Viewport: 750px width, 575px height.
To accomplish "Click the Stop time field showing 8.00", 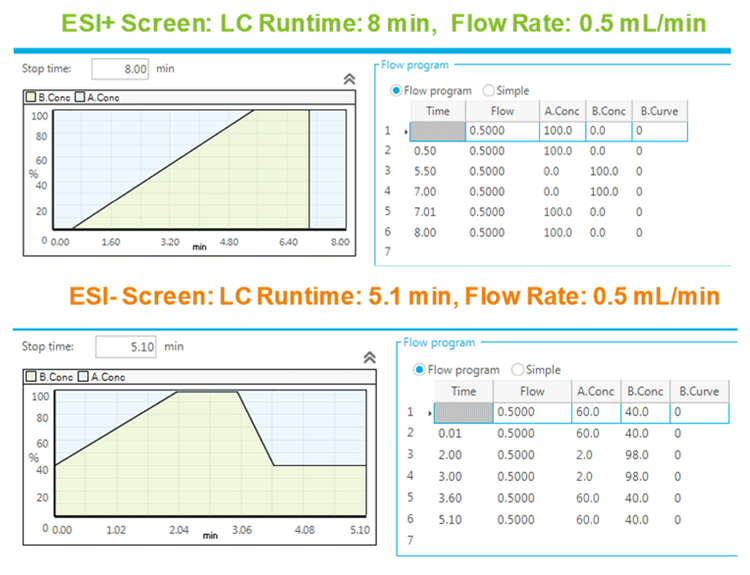I will pos(122,69).
